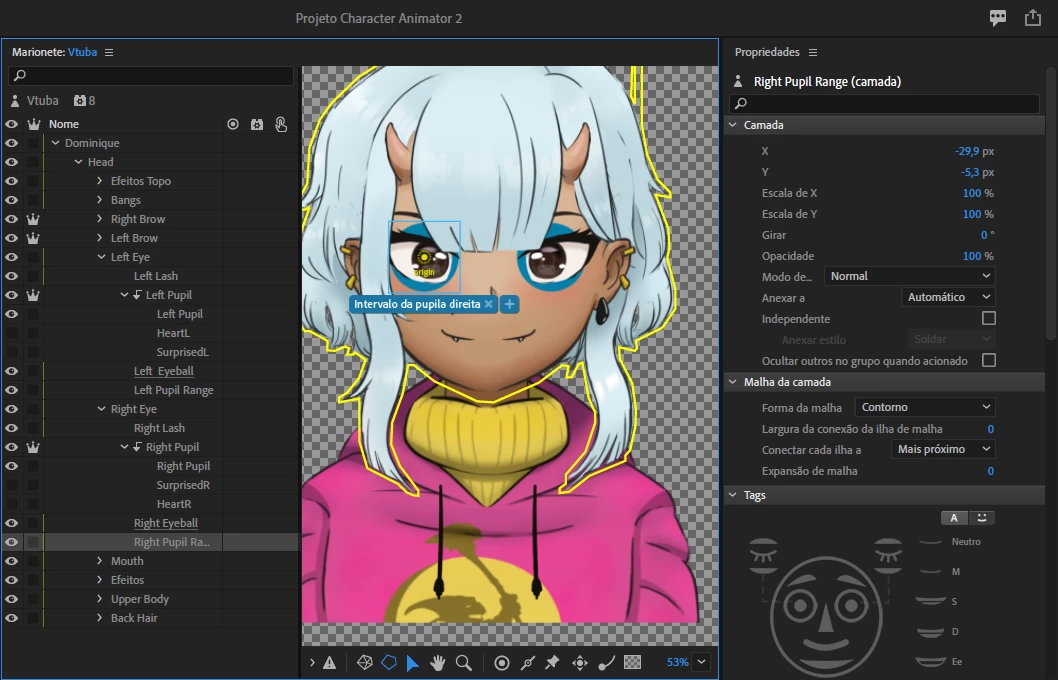Remove the Intervalo da pupila direita tag
The image size is (1058, 680).
pos(489,304)
